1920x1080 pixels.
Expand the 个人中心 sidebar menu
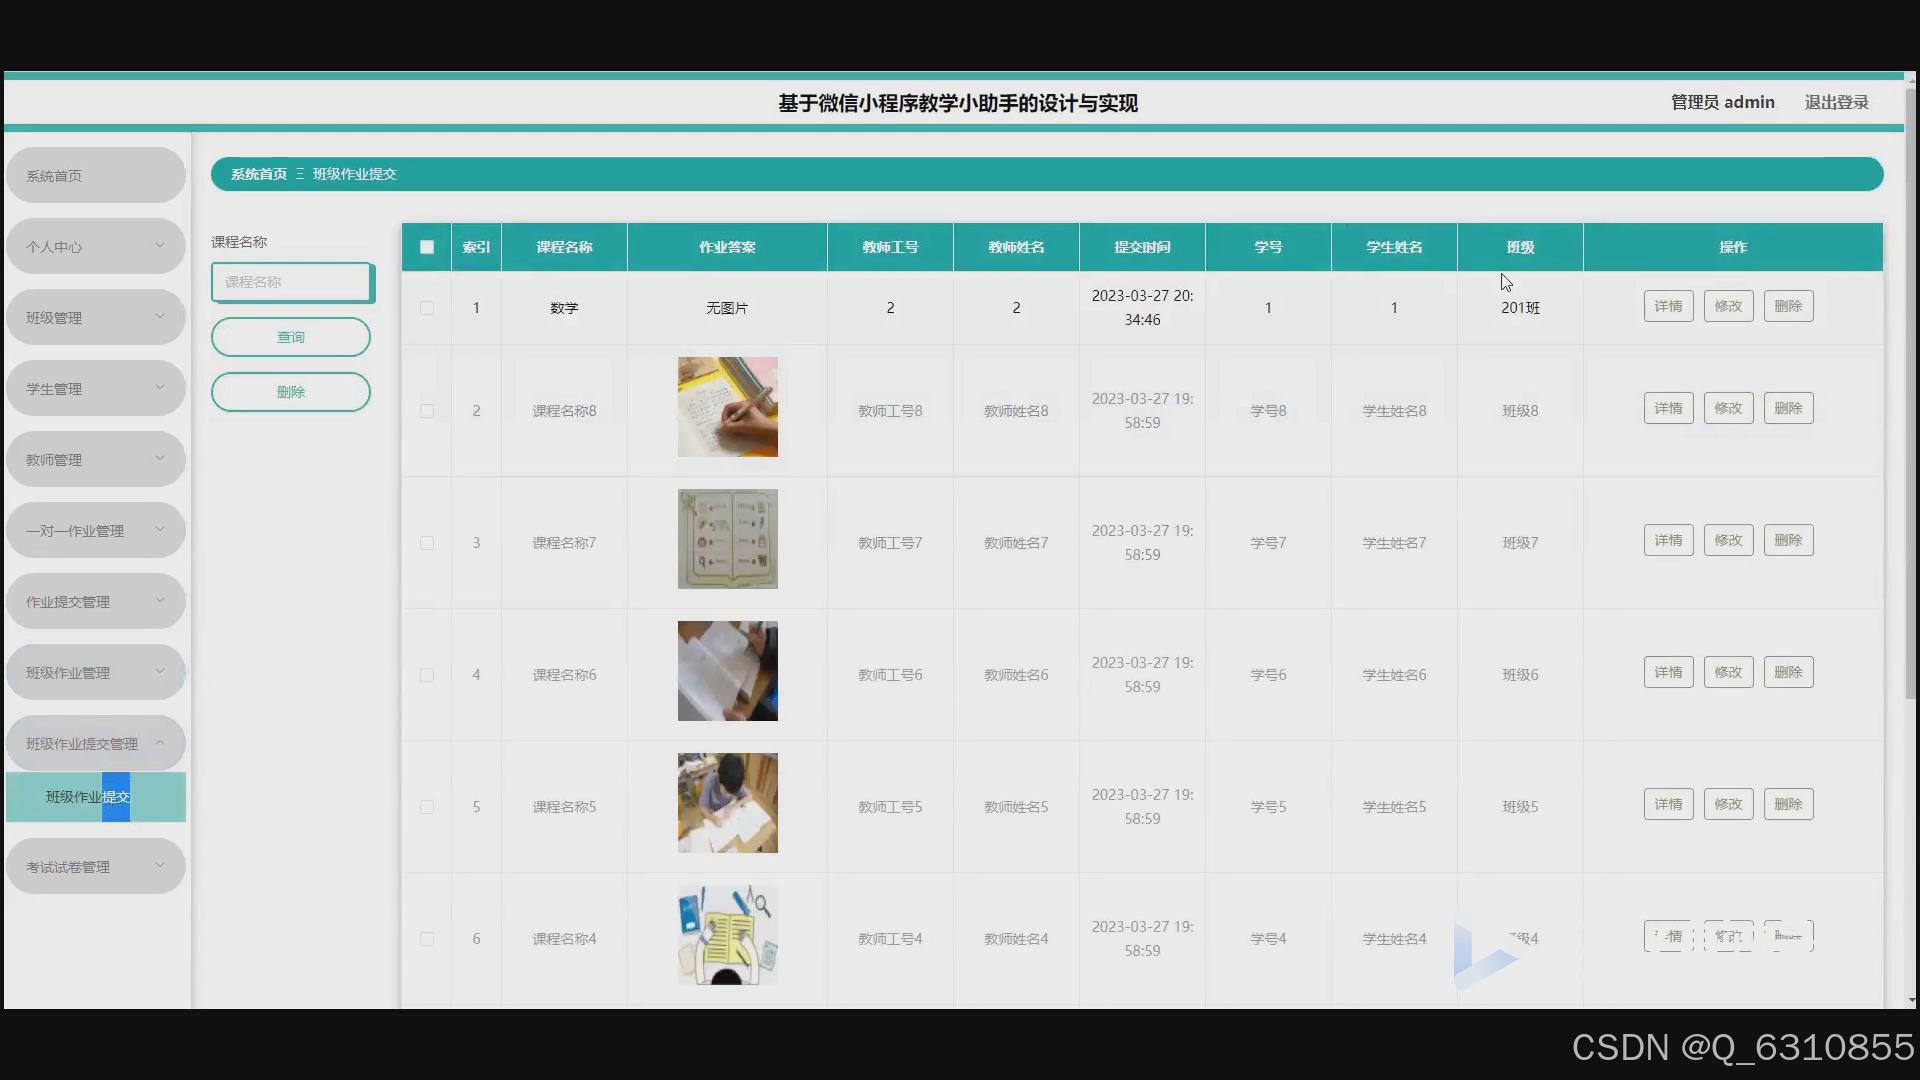pyautogui.click(x=95, y=246)
